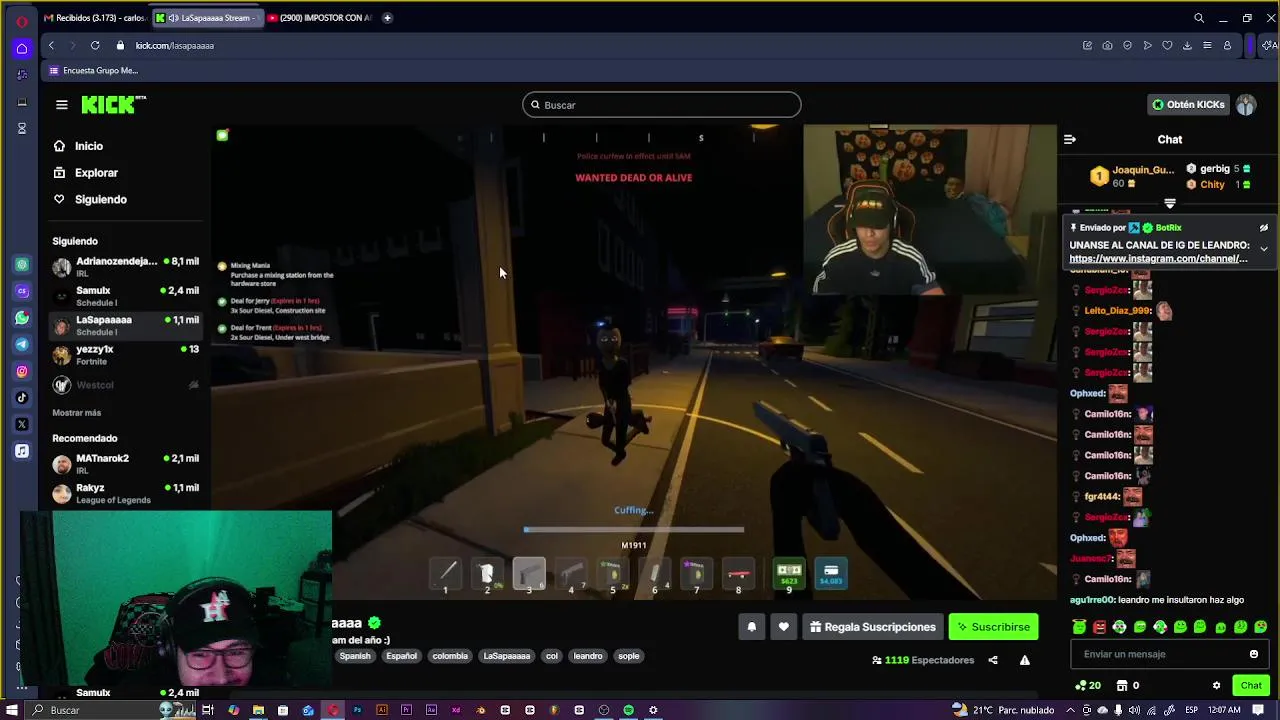This screenshot has width=1280, height=720.
Task: Click Regala Suscripciones button
Action: click(x=872, y=627)
